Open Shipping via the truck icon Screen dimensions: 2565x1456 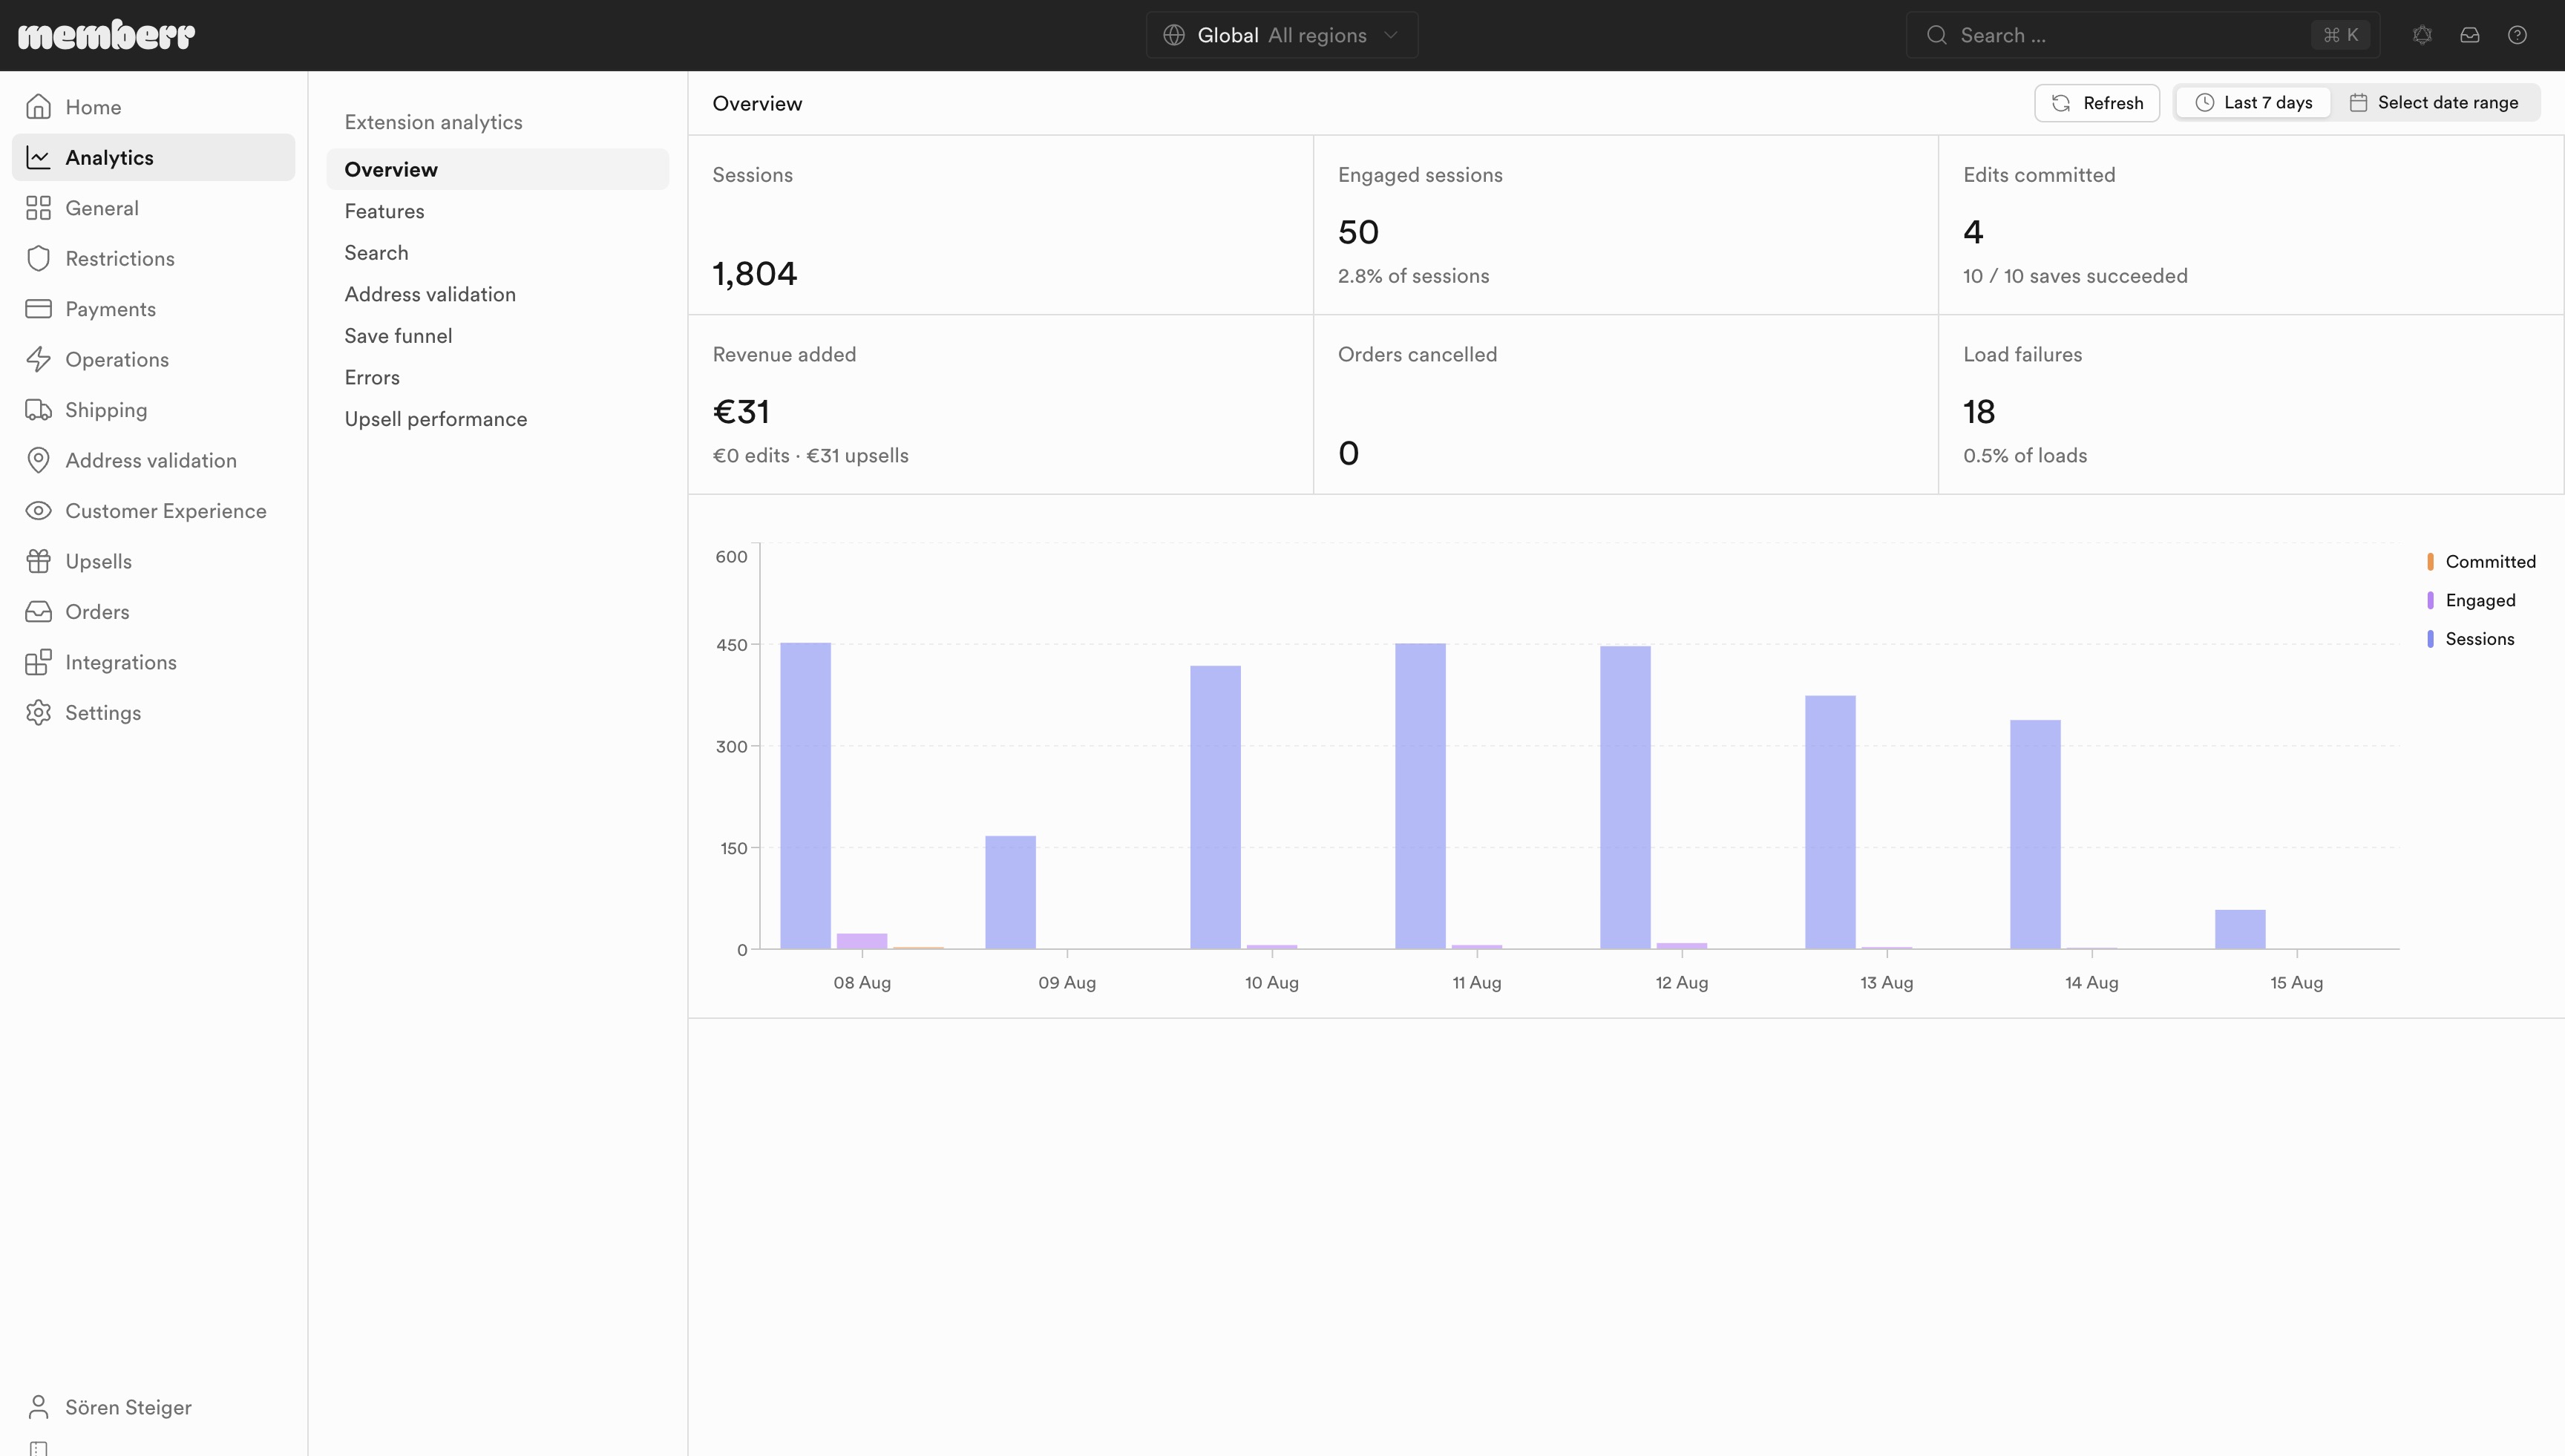[38, 410]
